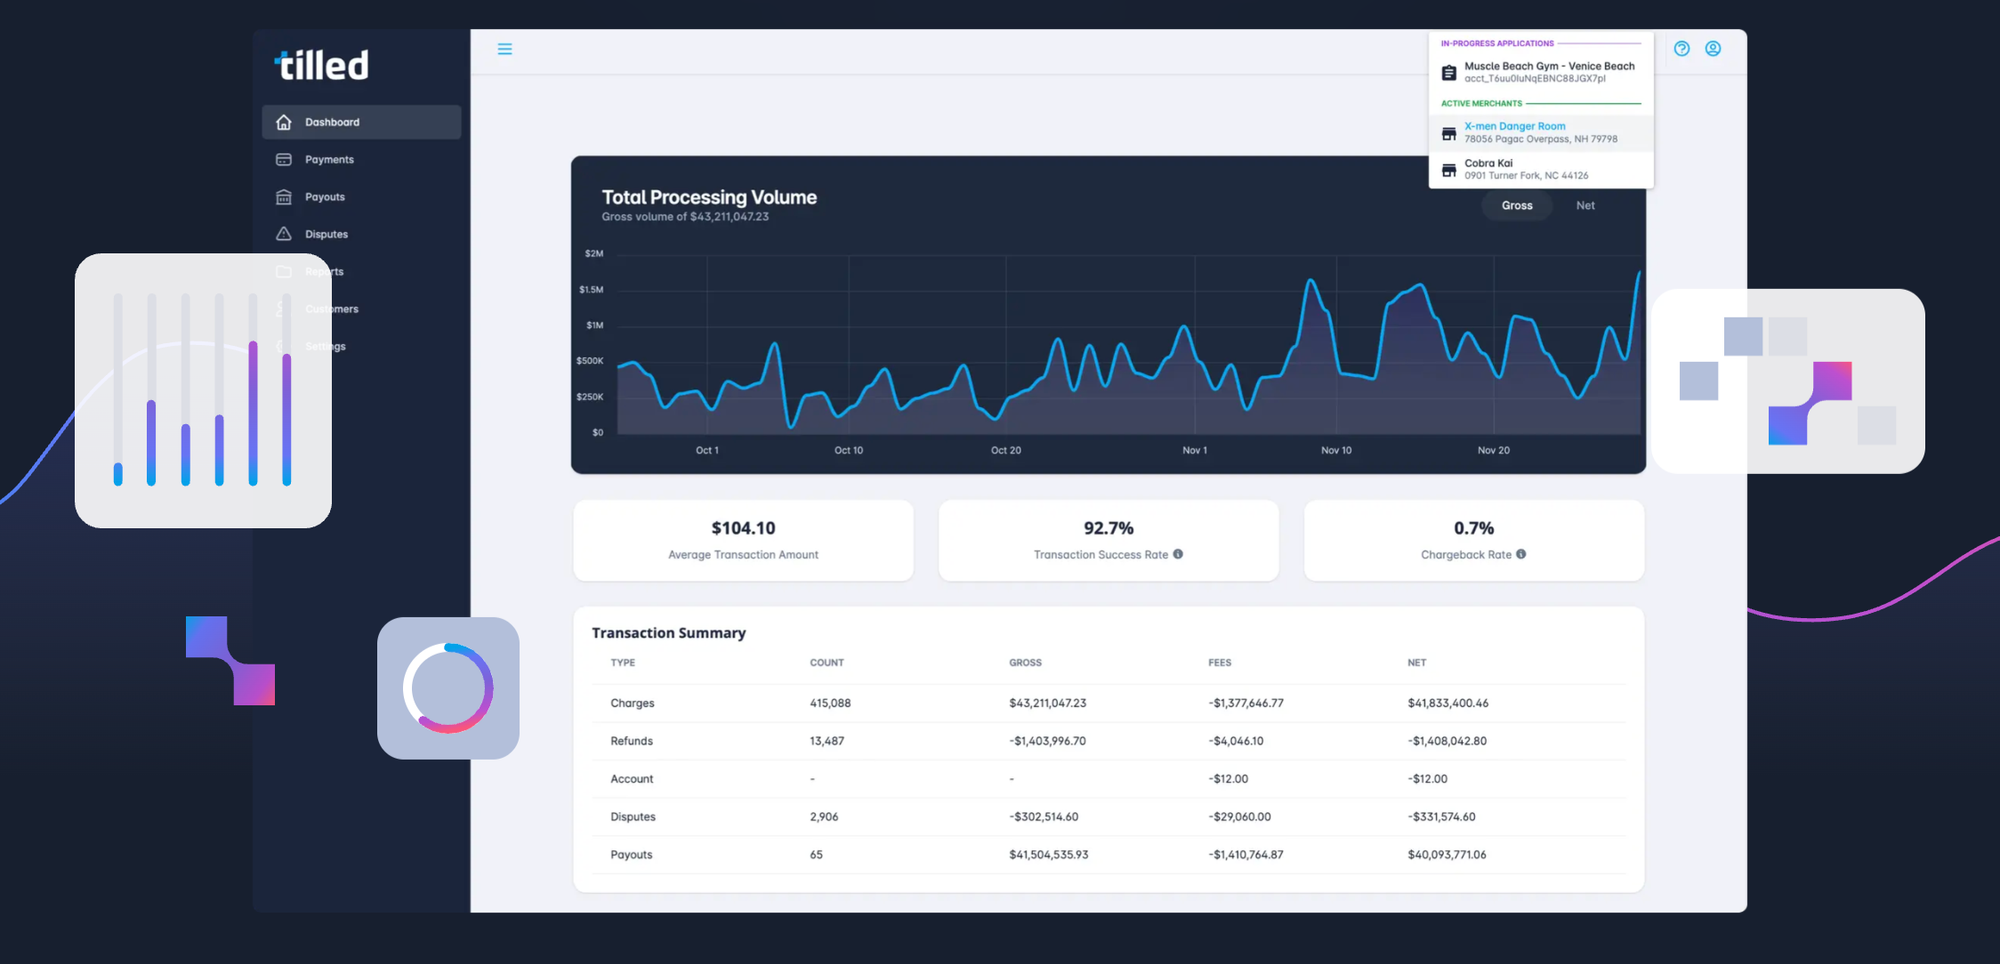Open the user account profile icon
The width and height of the screenshot is (2000, 964).
pos(1713,49)
